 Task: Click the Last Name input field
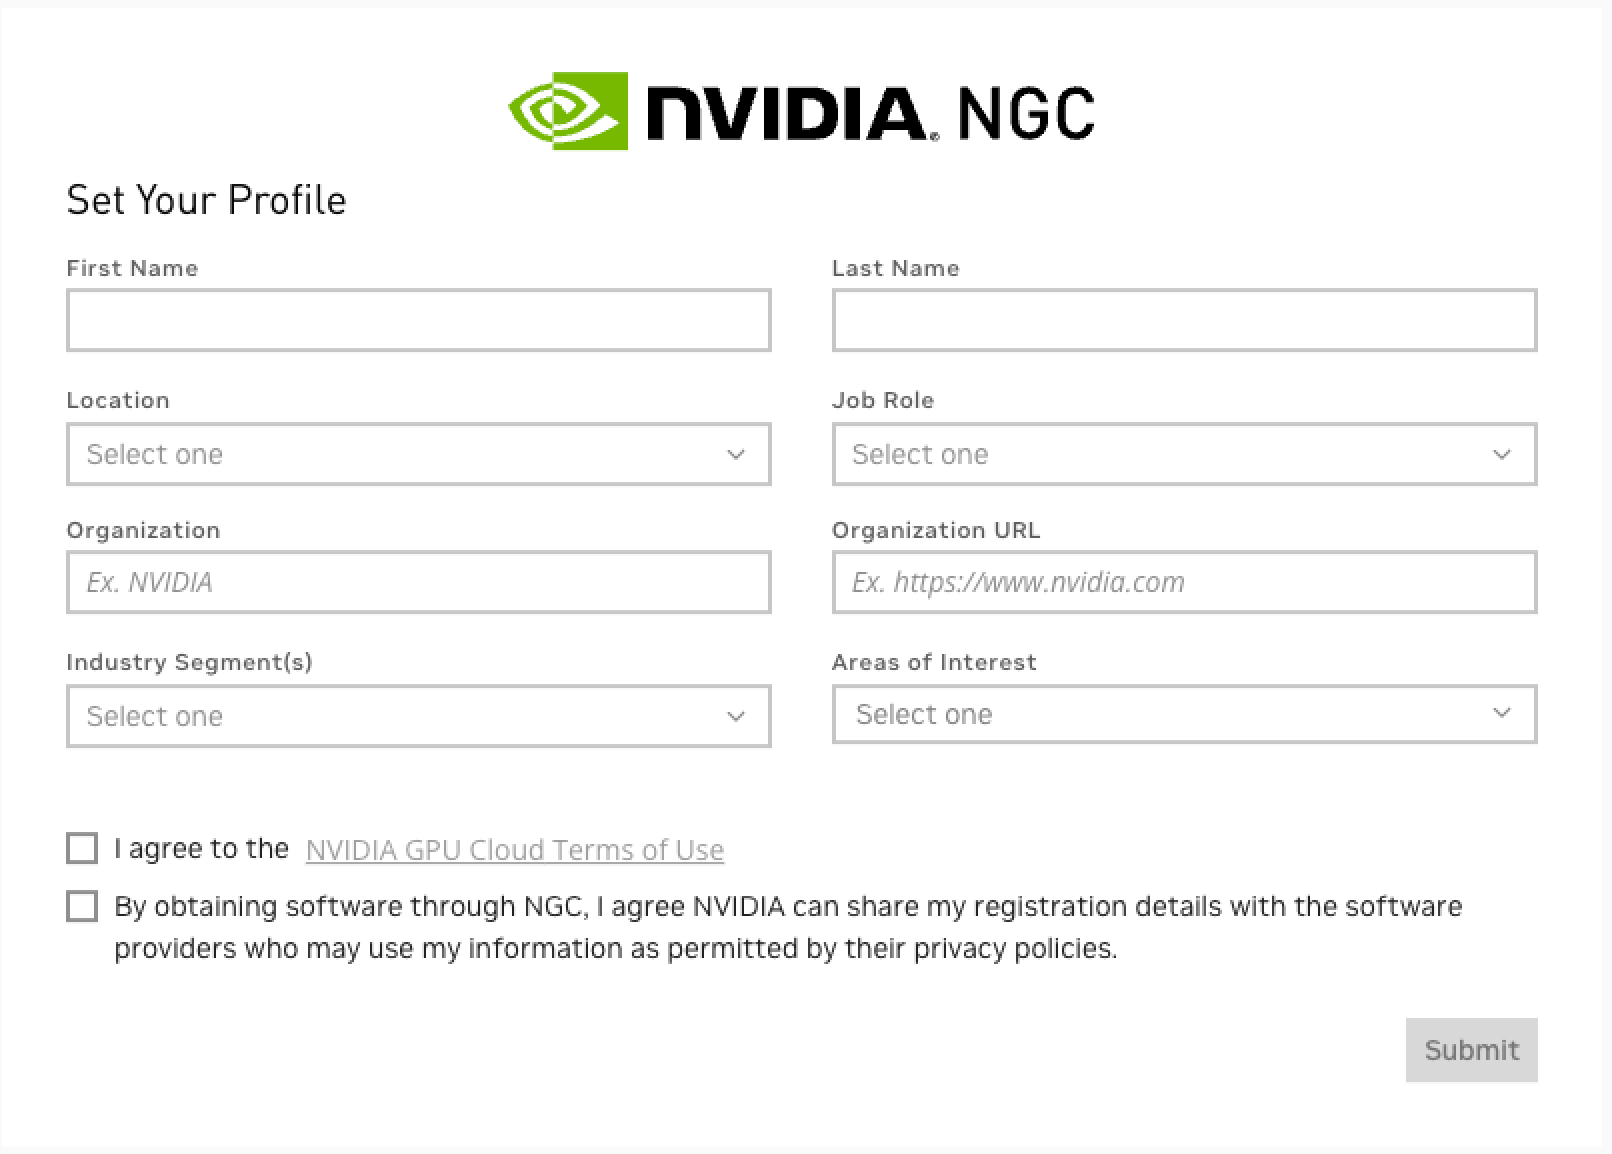point(1184,320)
